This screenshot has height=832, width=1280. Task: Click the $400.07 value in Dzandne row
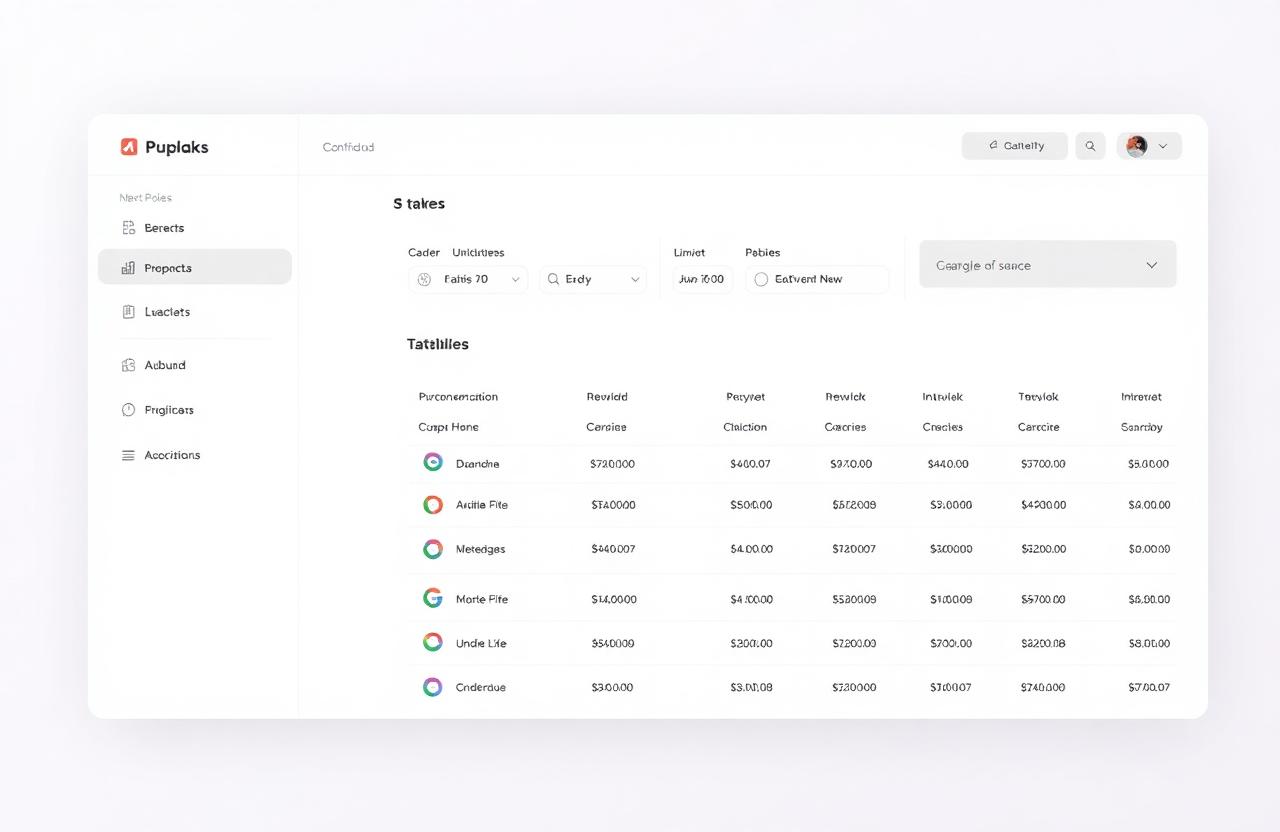[x=750, y=464]
